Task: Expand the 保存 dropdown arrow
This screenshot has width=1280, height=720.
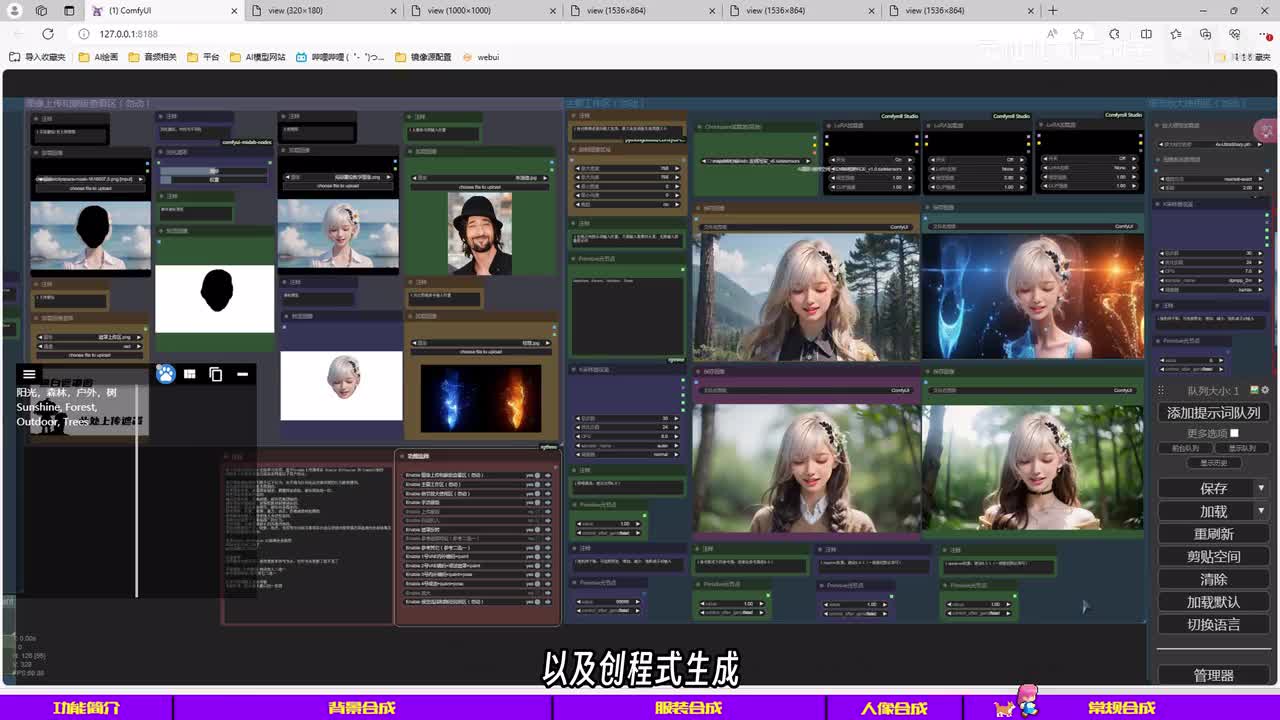Action: coord(1261,488)
